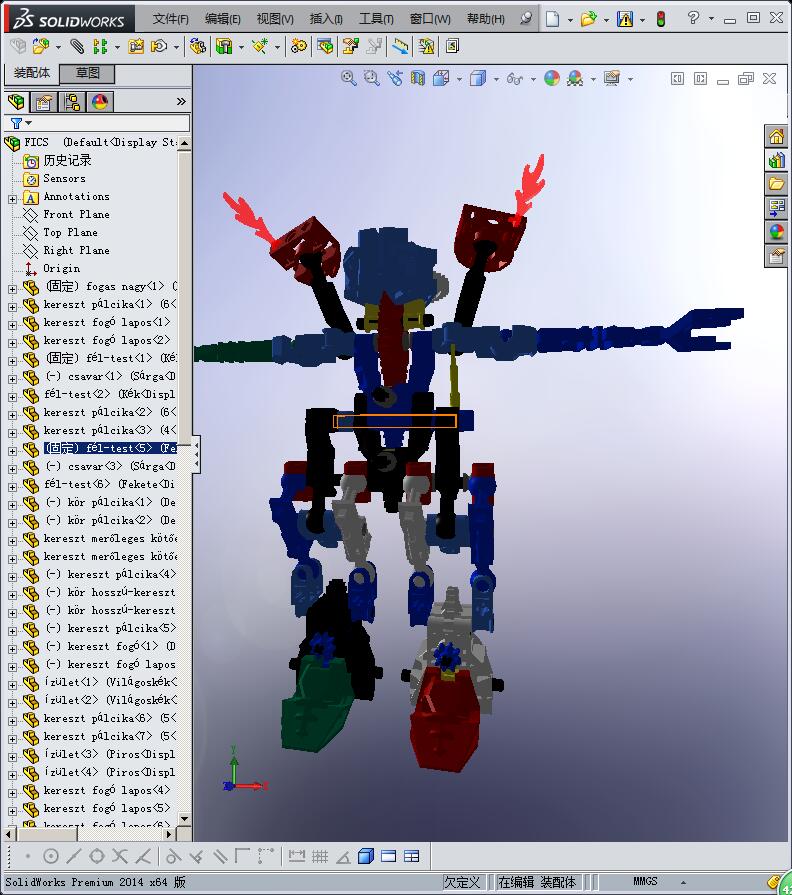This screenshot has height=895, width=792.
Task: Click the Apply Scene icon
Action: point(575,78)
